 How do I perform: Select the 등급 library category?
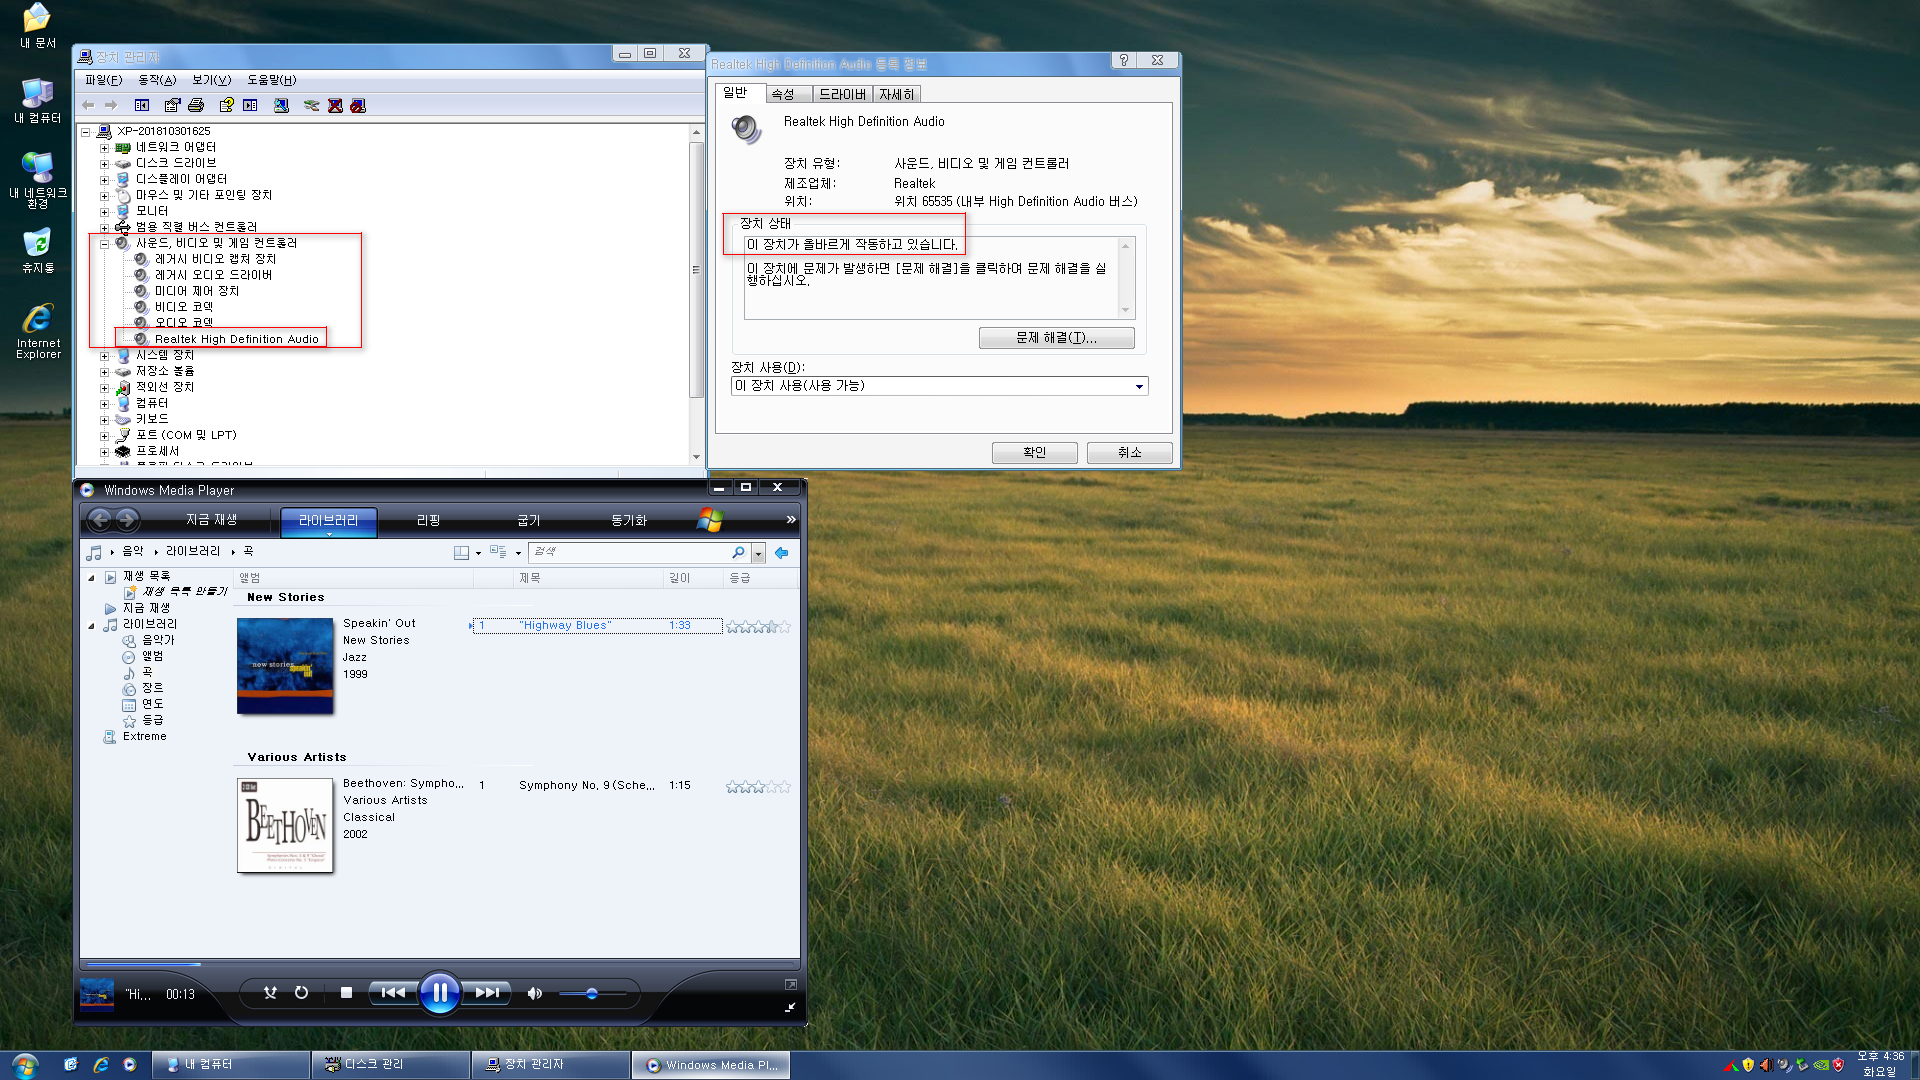click(x=152, y=720)
